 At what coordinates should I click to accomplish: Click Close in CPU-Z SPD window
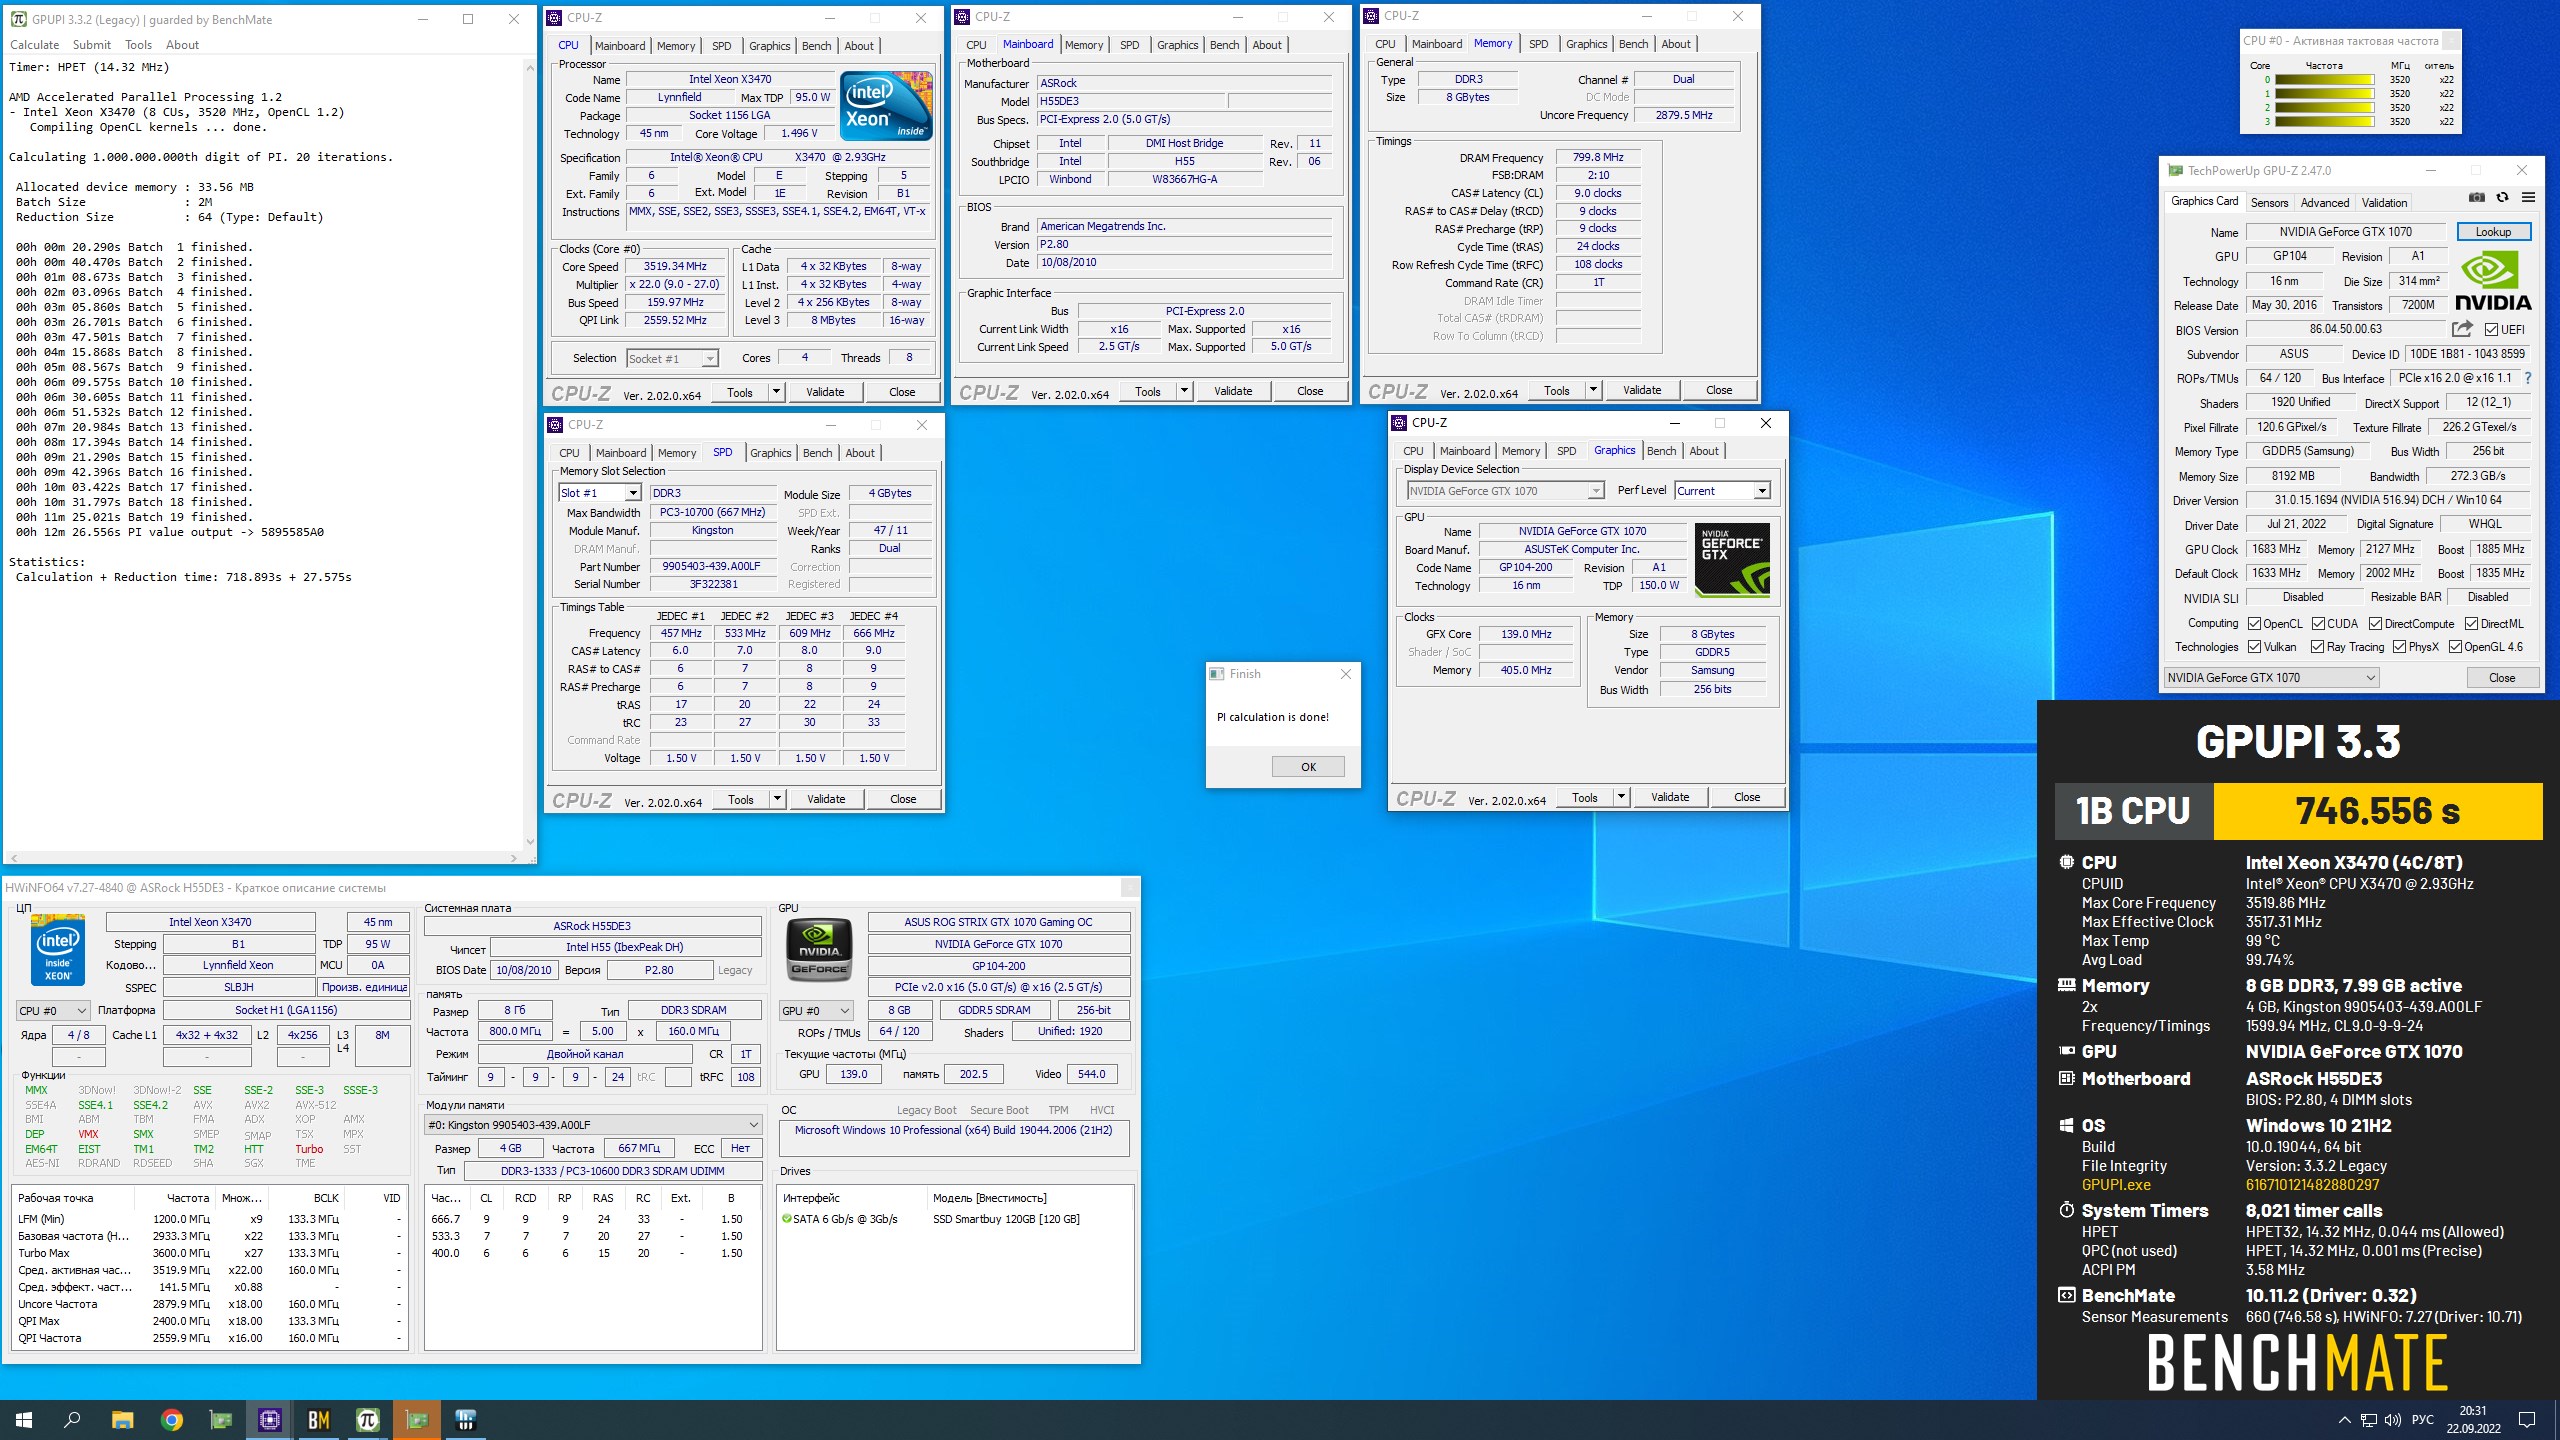coord(902,799)
